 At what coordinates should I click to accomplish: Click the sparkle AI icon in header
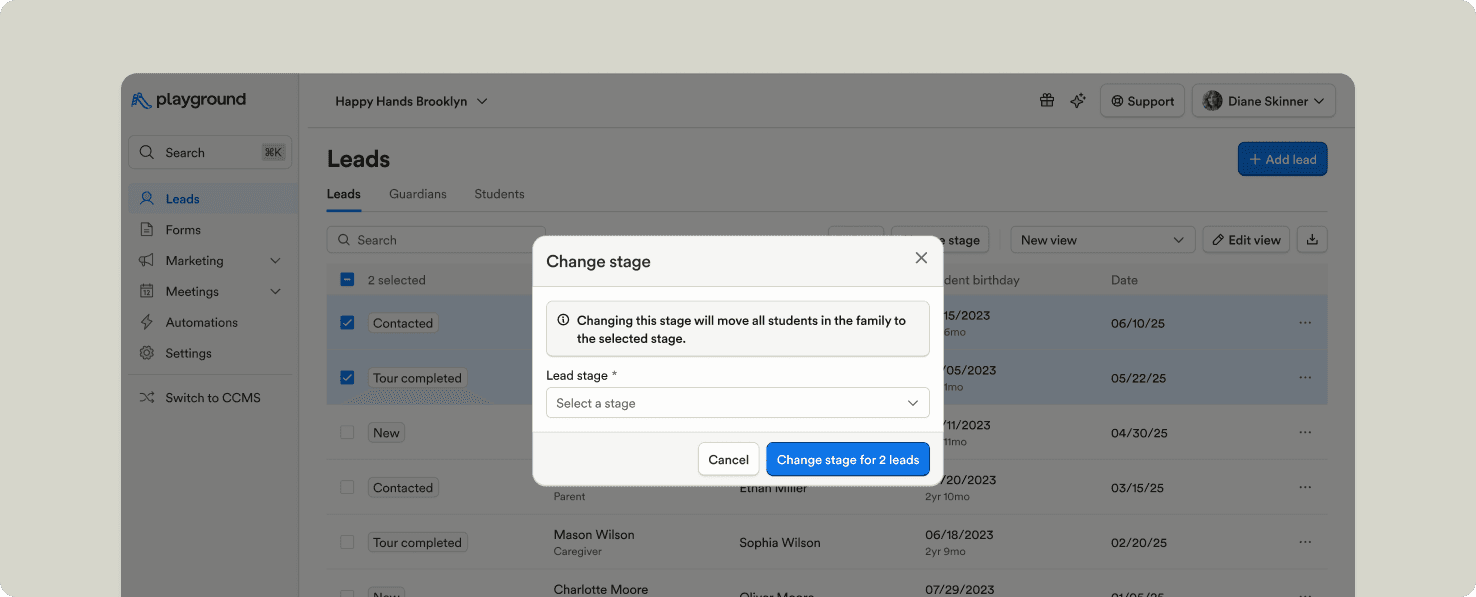pyautogui.click(x=1078, y=101)
